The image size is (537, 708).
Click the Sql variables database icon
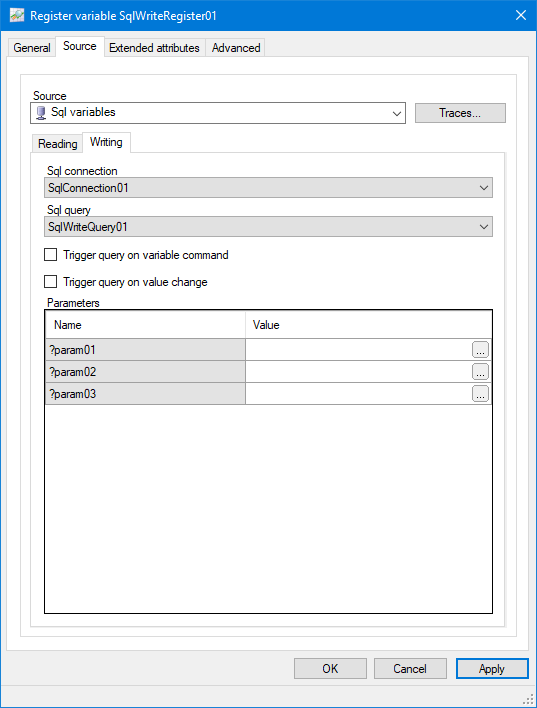[x=41, y=113]
